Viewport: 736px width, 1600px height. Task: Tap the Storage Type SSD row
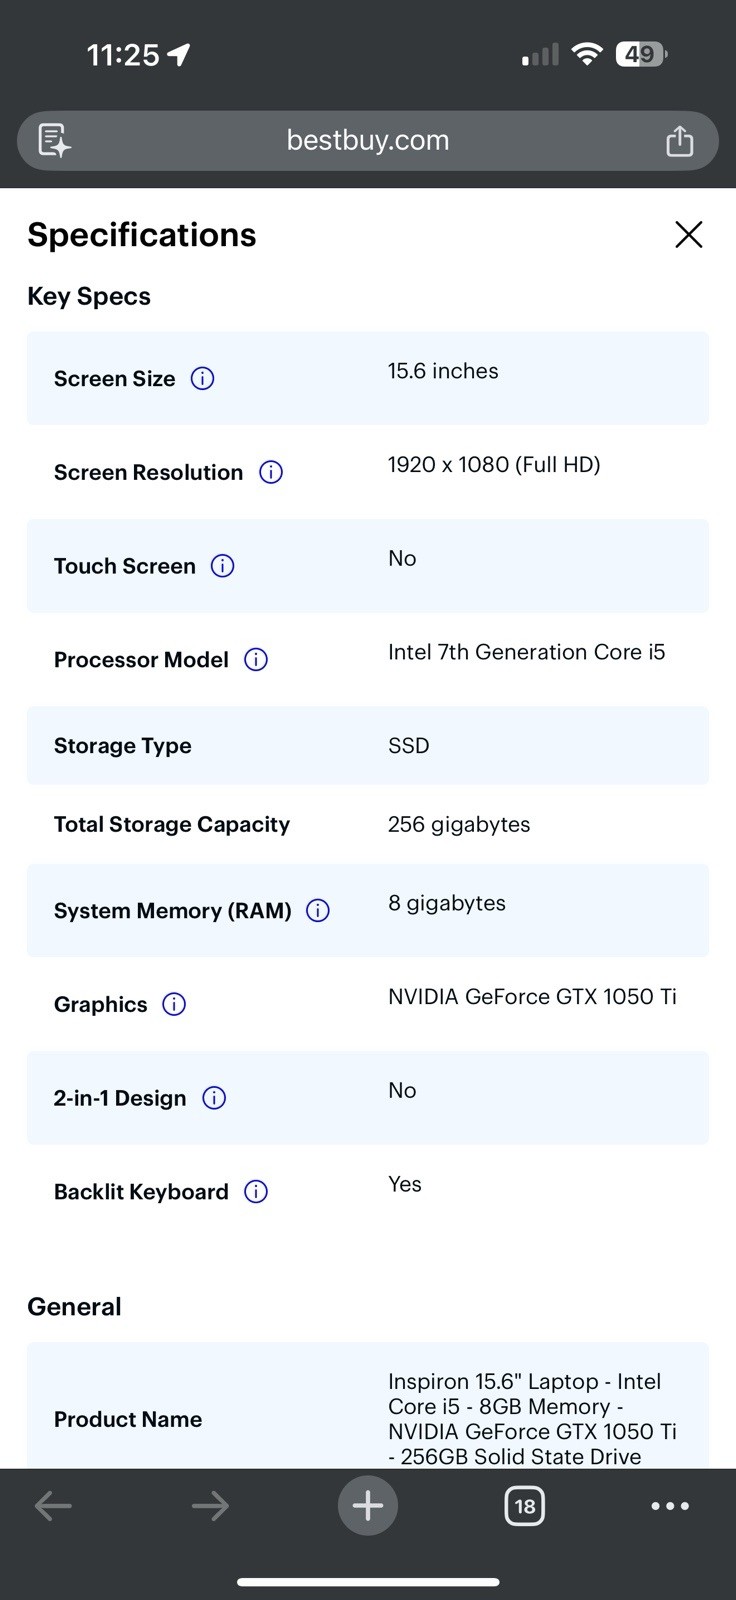(x=368, y=746)
